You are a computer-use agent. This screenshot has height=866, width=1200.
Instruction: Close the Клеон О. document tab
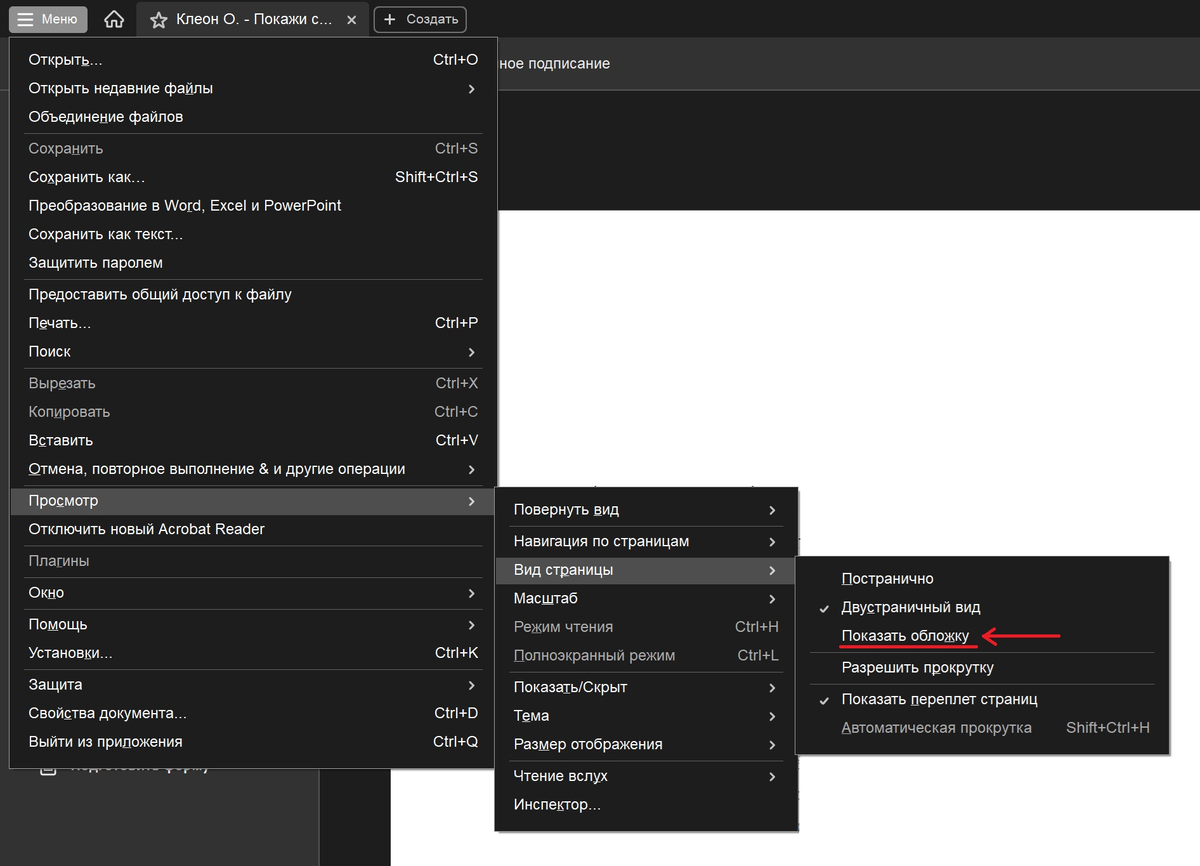click(350, 20)
